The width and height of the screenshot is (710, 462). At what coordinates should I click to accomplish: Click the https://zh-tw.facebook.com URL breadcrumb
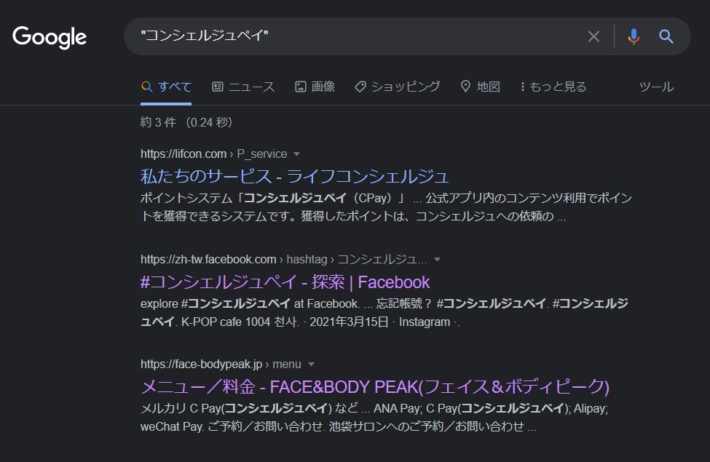283,260
